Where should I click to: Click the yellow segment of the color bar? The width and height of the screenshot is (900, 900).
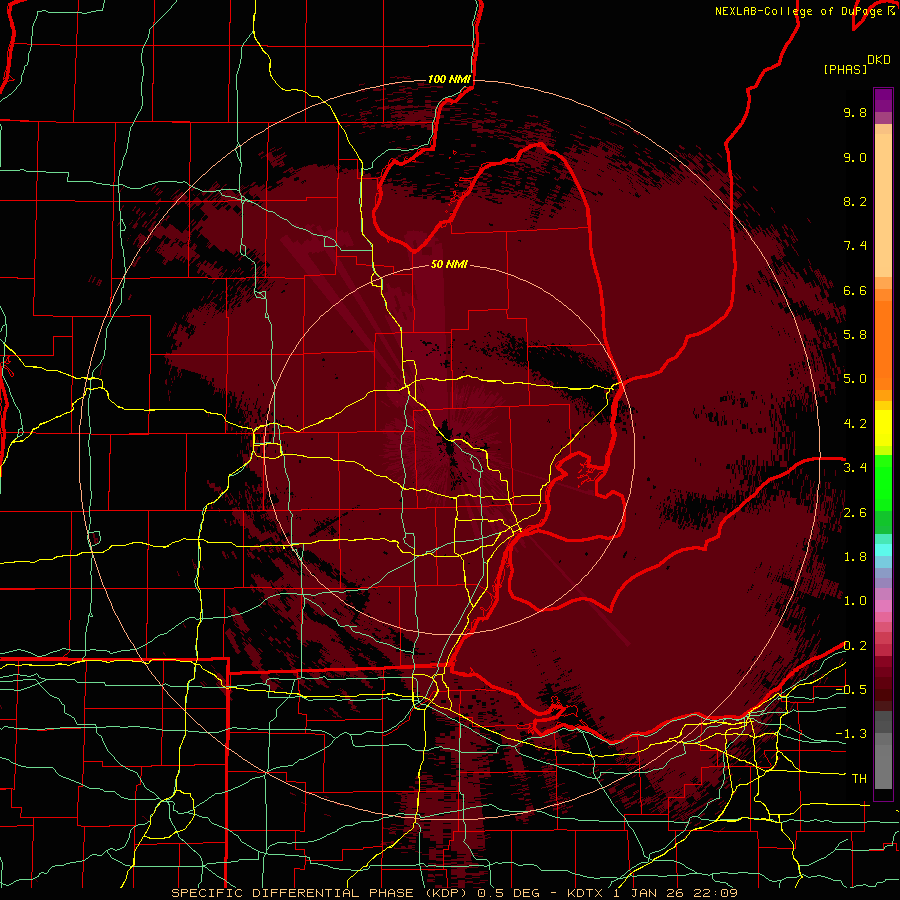(883, 428)
